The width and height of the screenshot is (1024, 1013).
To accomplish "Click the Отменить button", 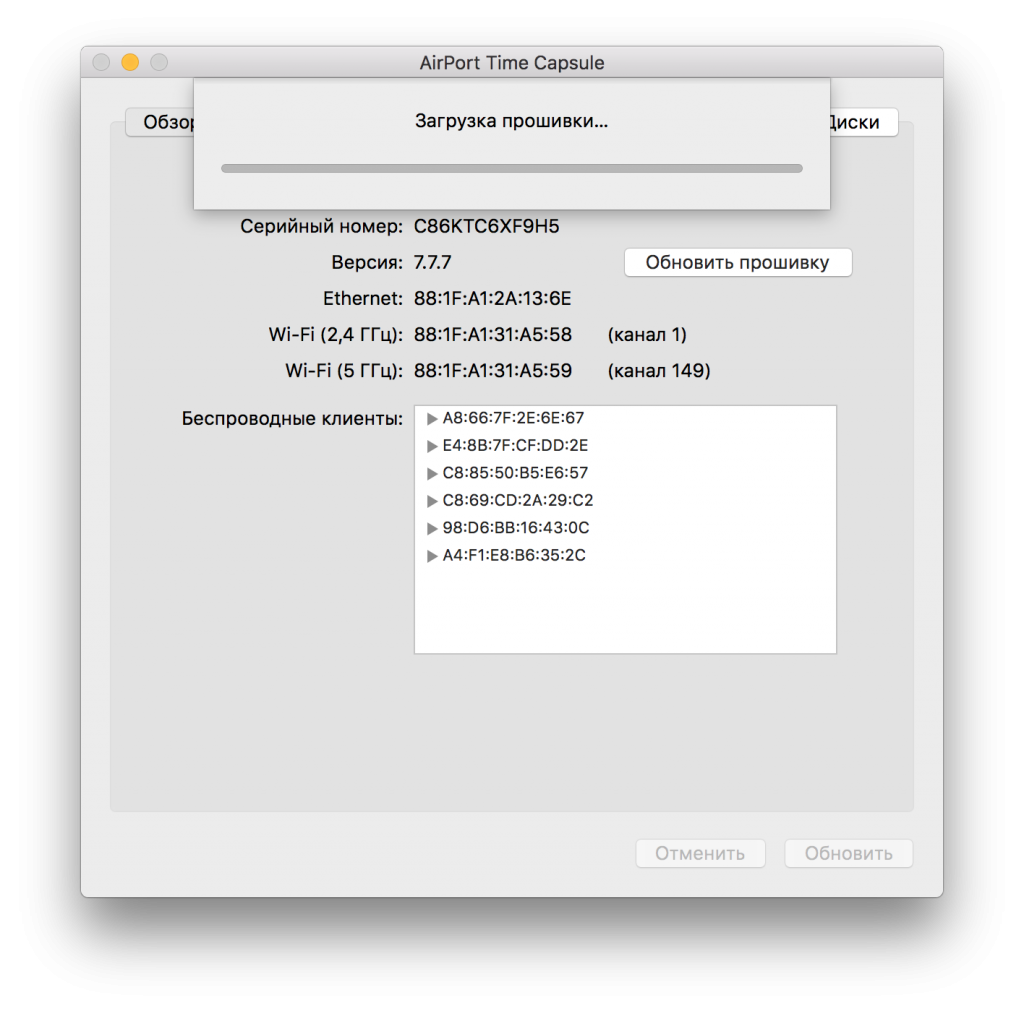I will point(700,854).
